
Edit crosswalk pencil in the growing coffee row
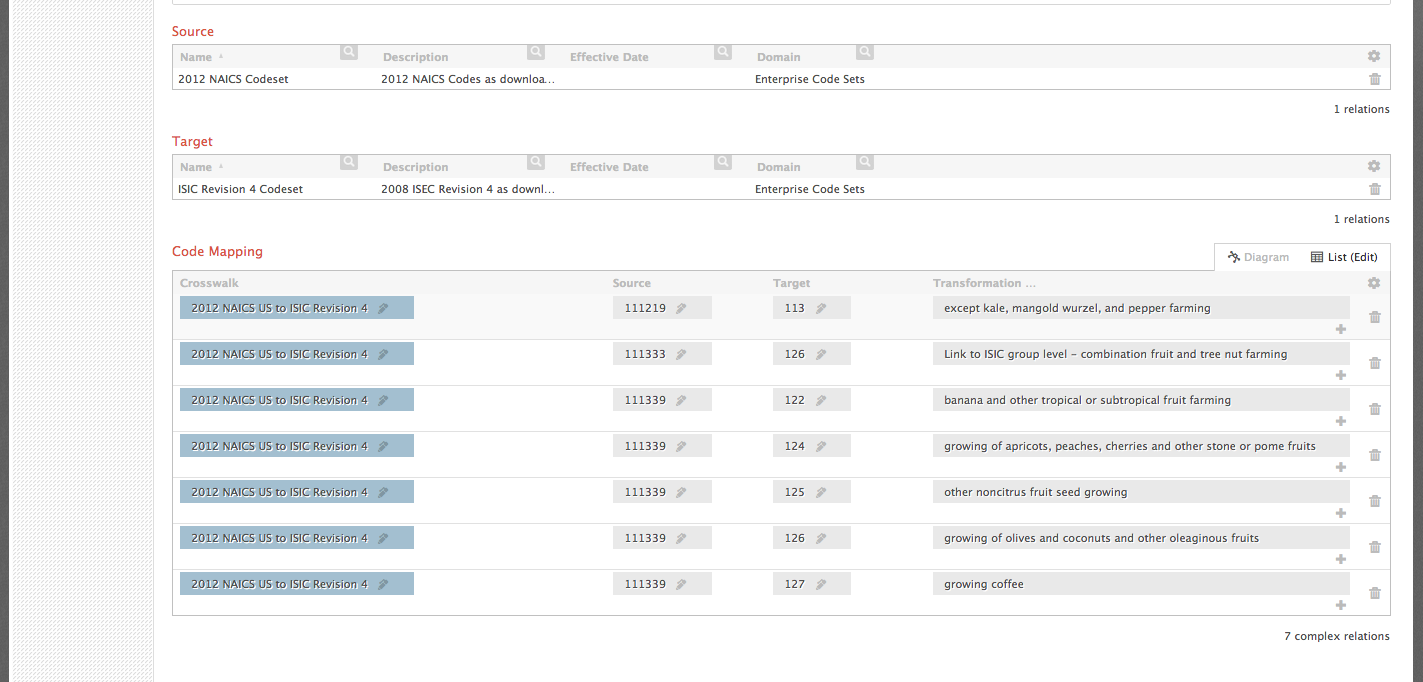(383, 584)
